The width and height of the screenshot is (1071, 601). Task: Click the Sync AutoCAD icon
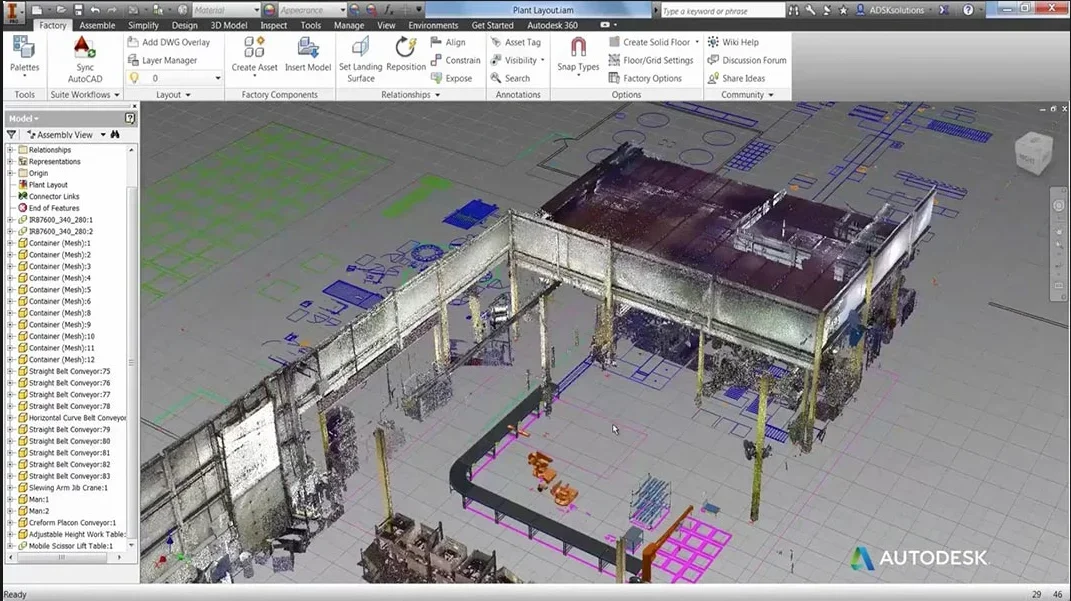(x=85, y=48)
